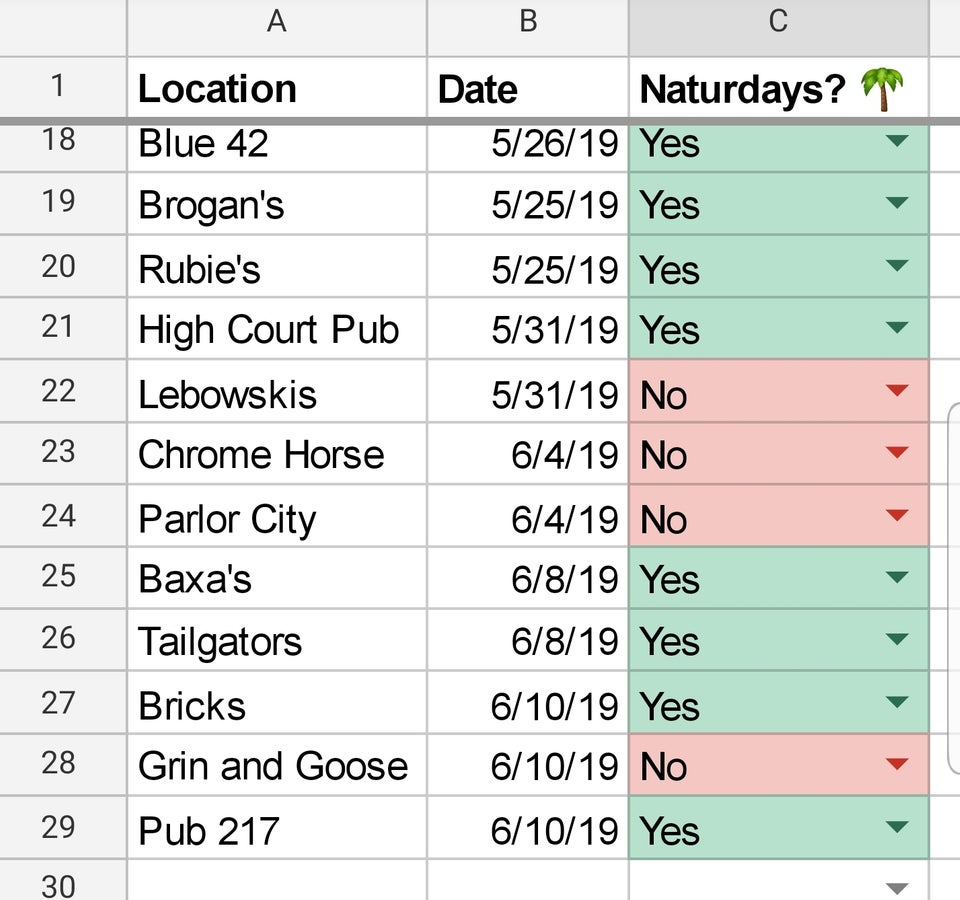Open the Grin and Goose No dropdown arrow
The height and width of the screenshot is (900, 960).
click(897, 763)
